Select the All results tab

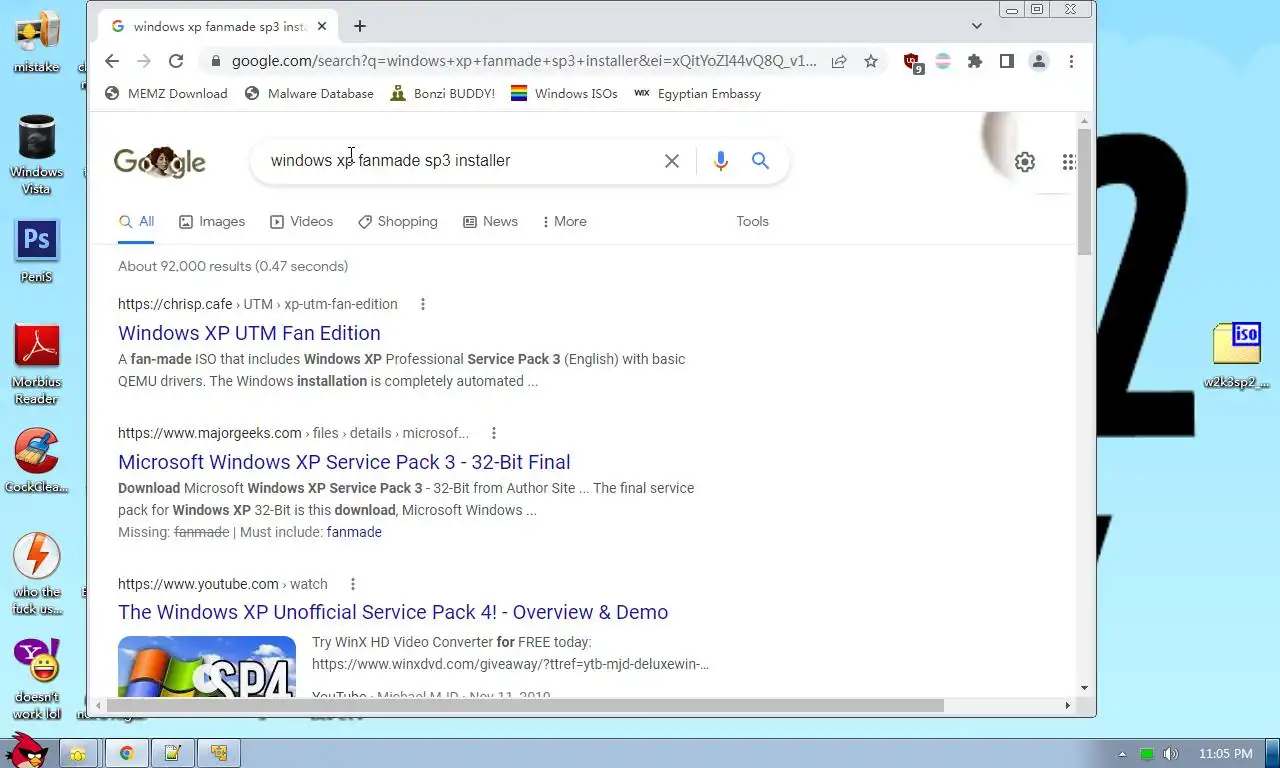pyautogui.click(x=136, y=222)
